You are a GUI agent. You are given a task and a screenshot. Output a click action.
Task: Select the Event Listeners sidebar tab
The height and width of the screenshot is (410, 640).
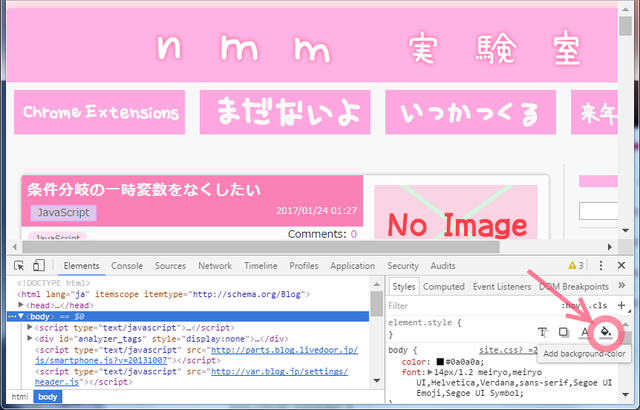pos(502,287)
